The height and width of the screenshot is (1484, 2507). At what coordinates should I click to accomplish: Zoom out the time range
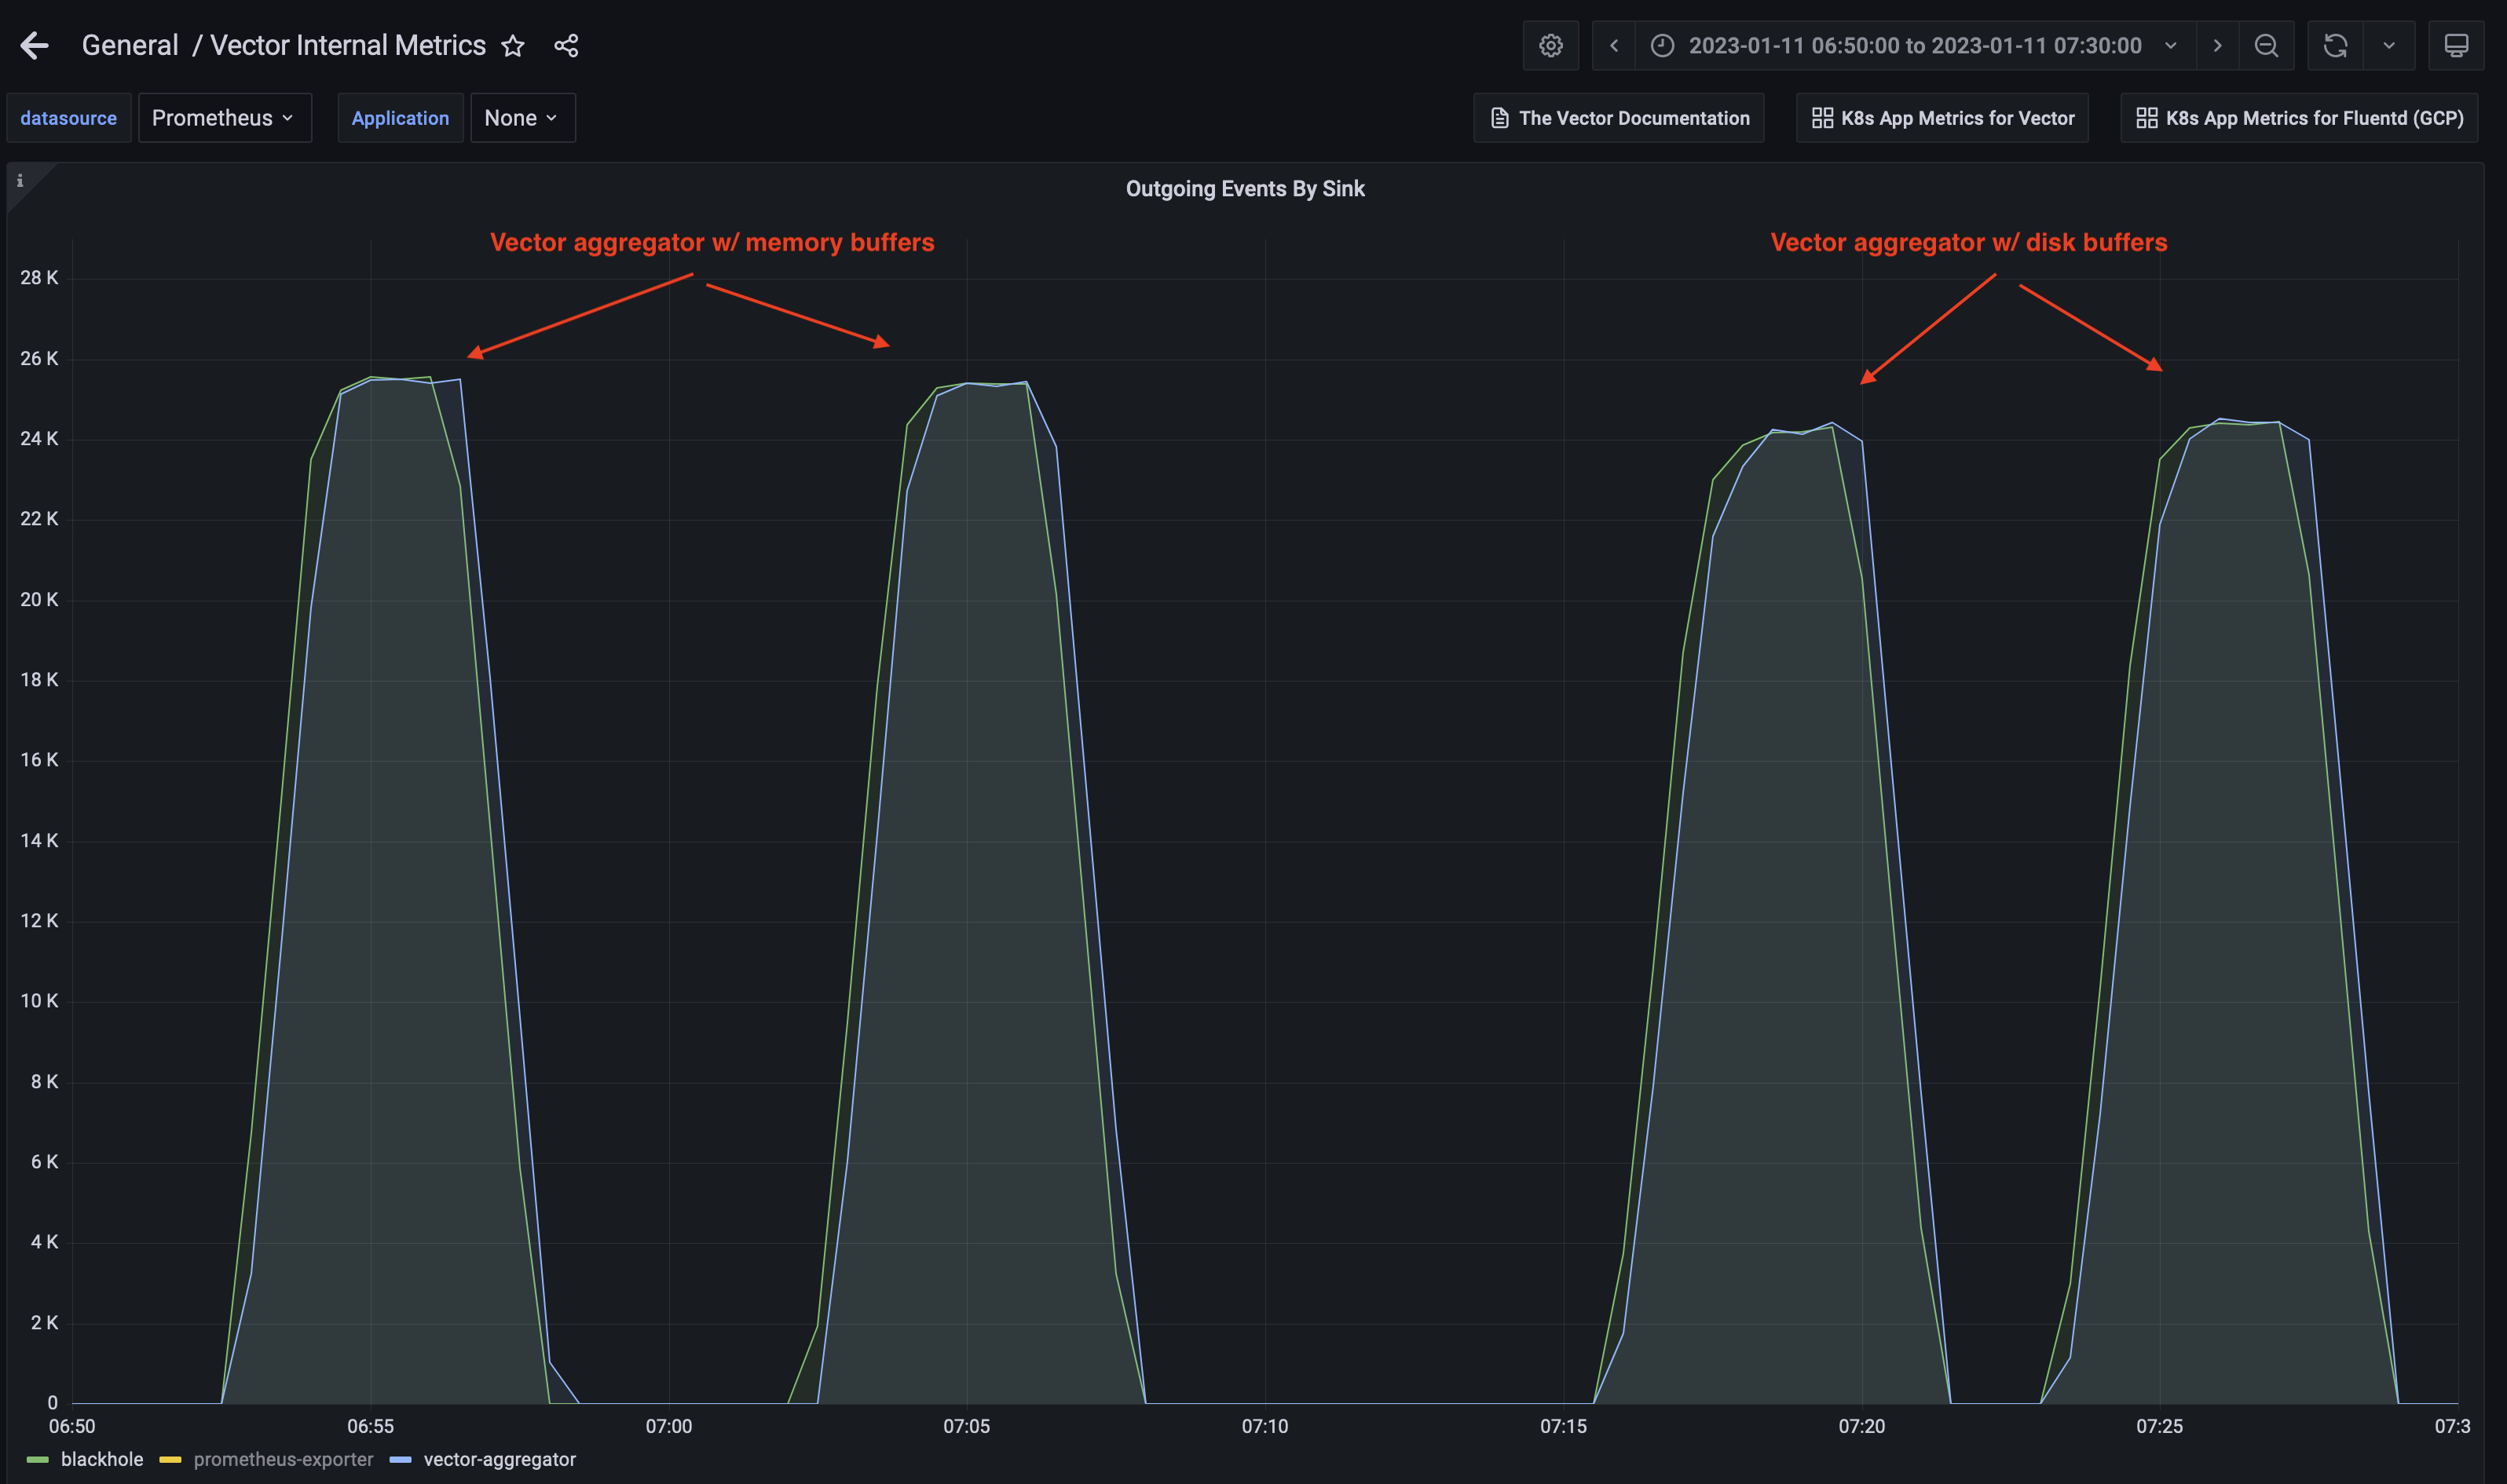[x=2265, y=45]
